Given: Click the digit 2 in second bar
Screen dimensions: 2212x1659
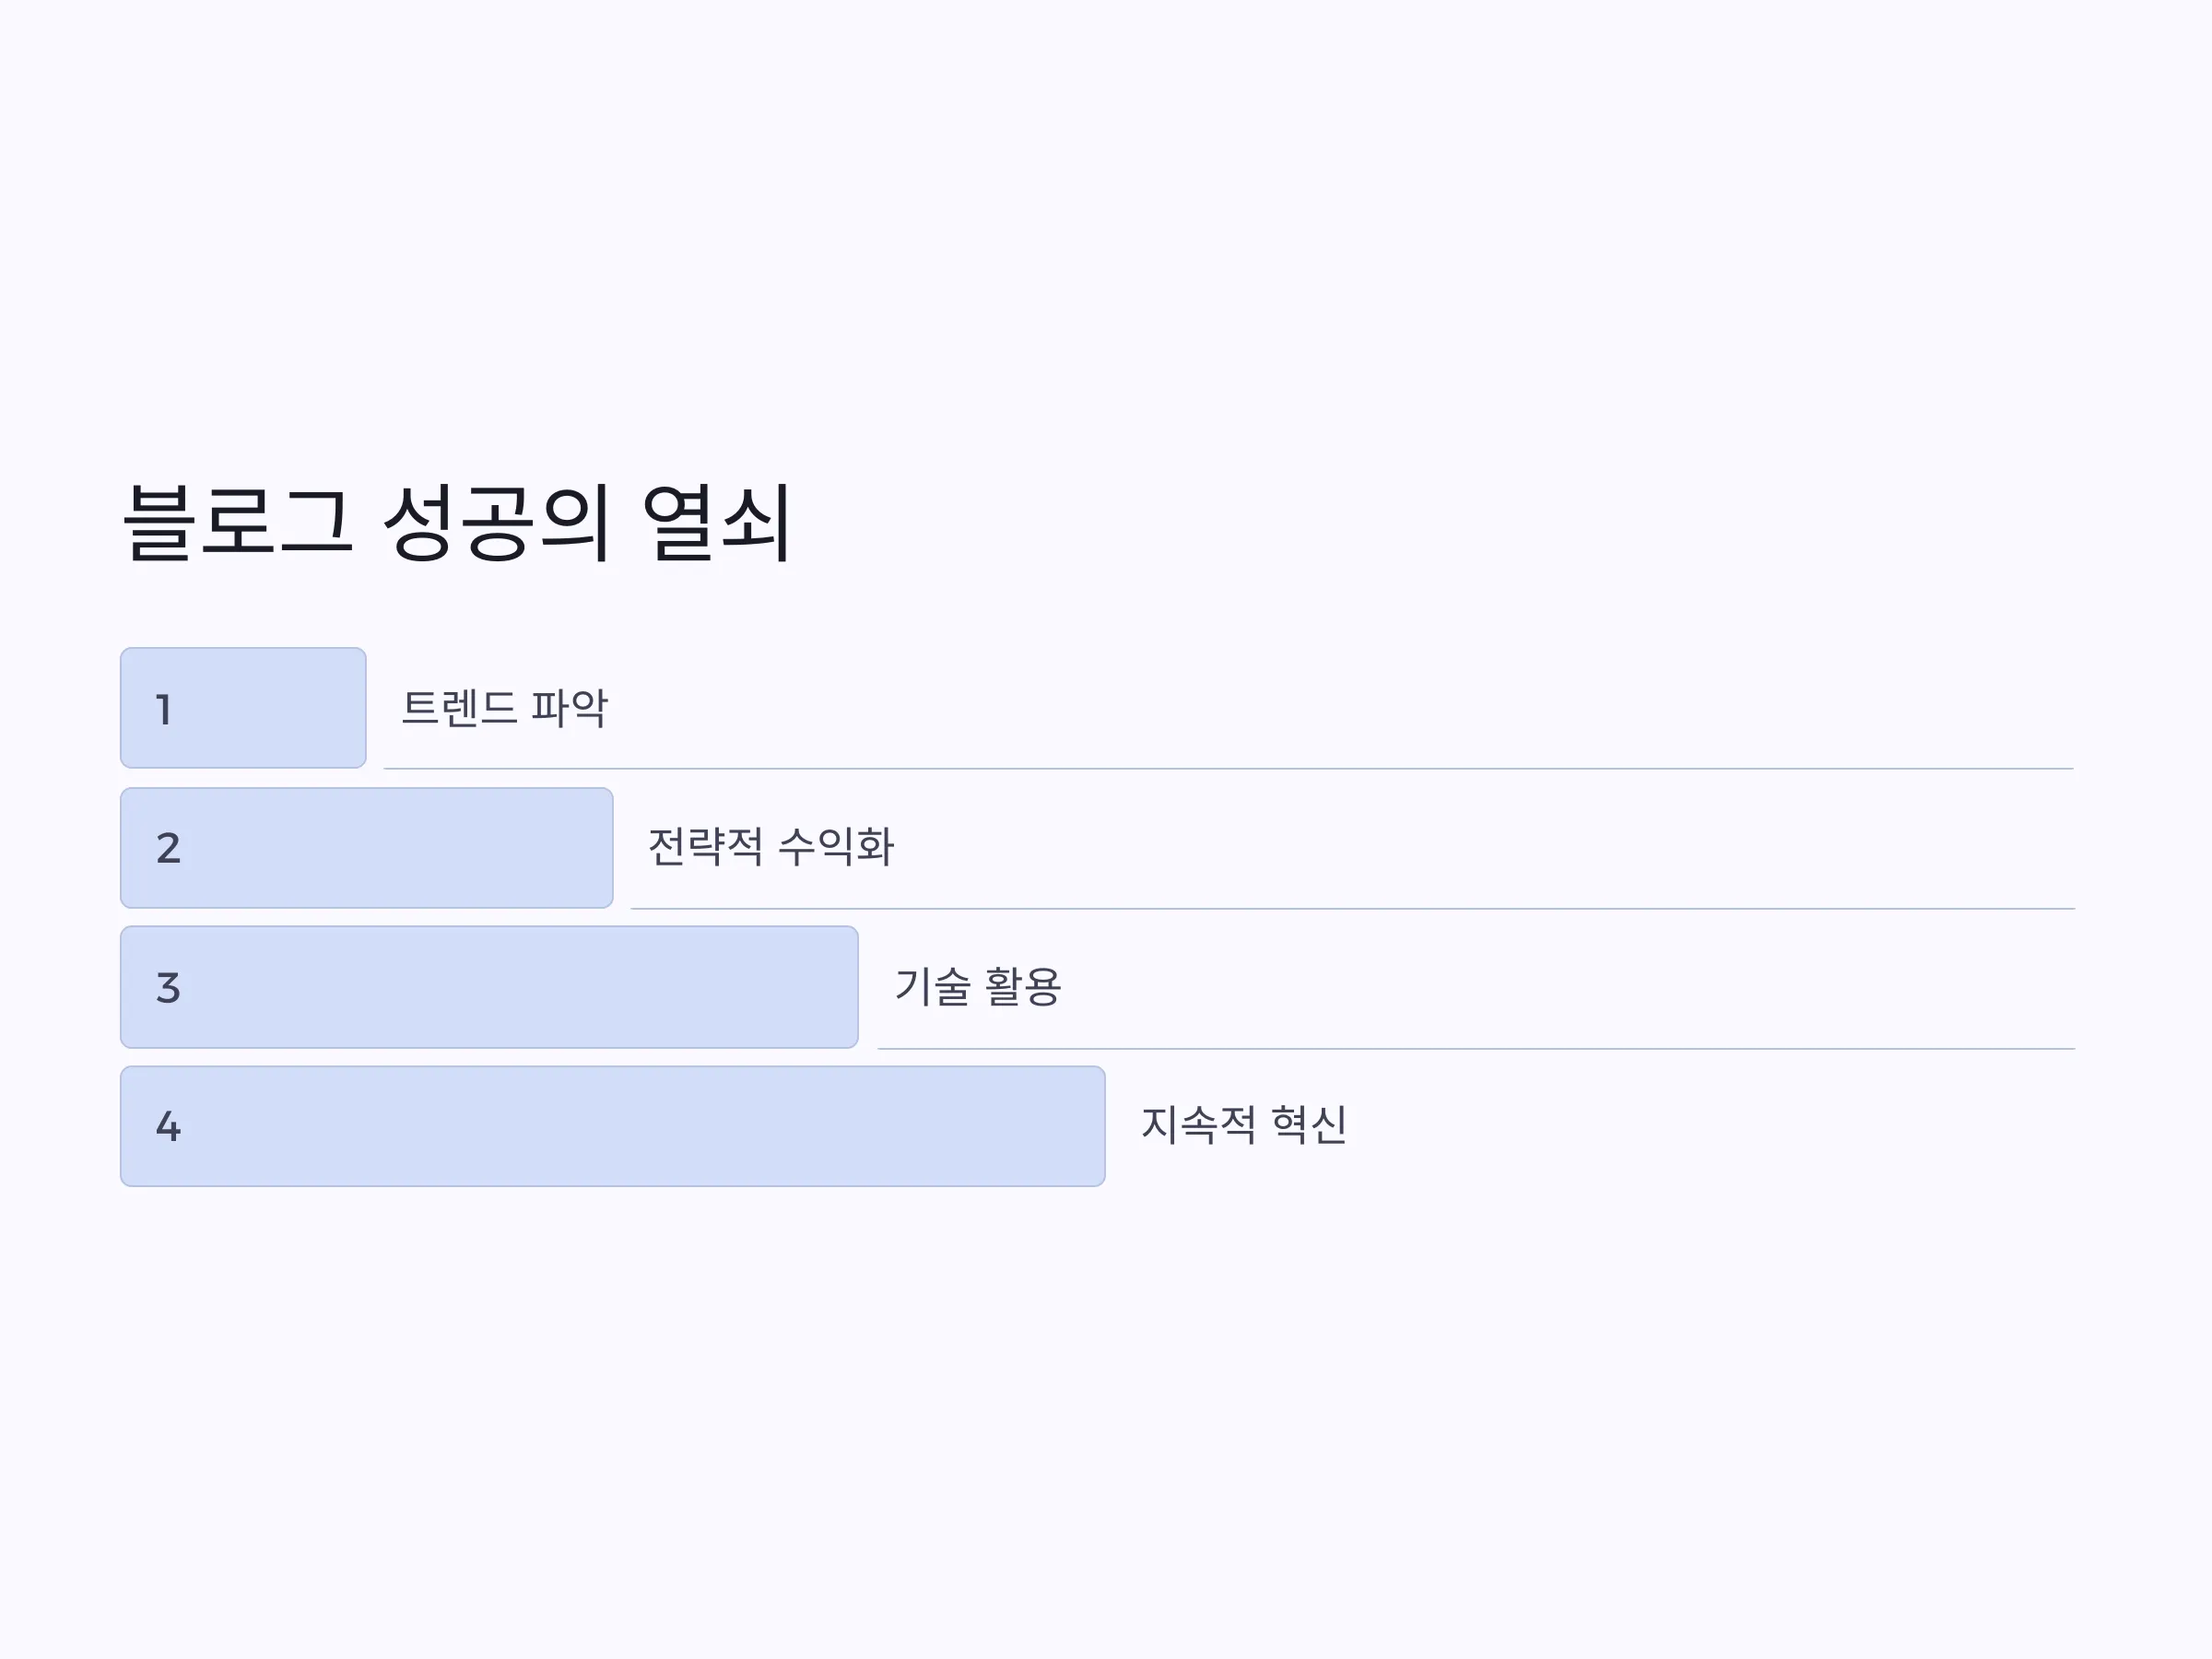Looking at the screenshot, I should tap(168, 849).
